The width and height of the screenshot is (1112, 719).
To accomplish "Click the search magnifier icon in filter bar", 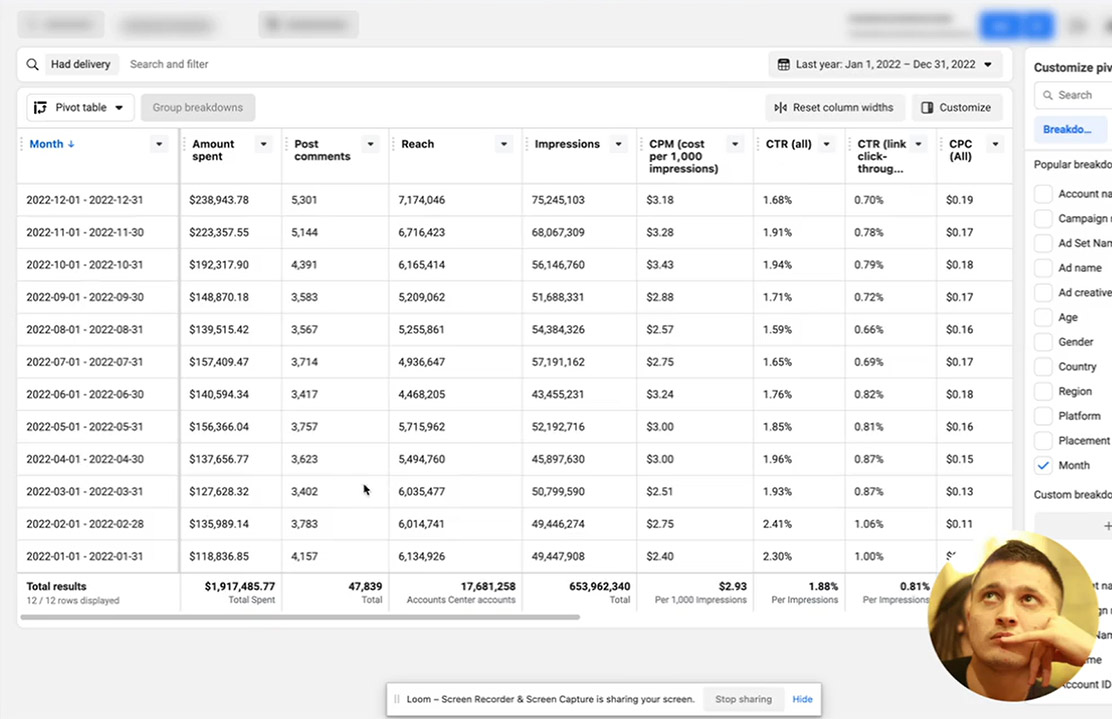I will coord(33,65).
